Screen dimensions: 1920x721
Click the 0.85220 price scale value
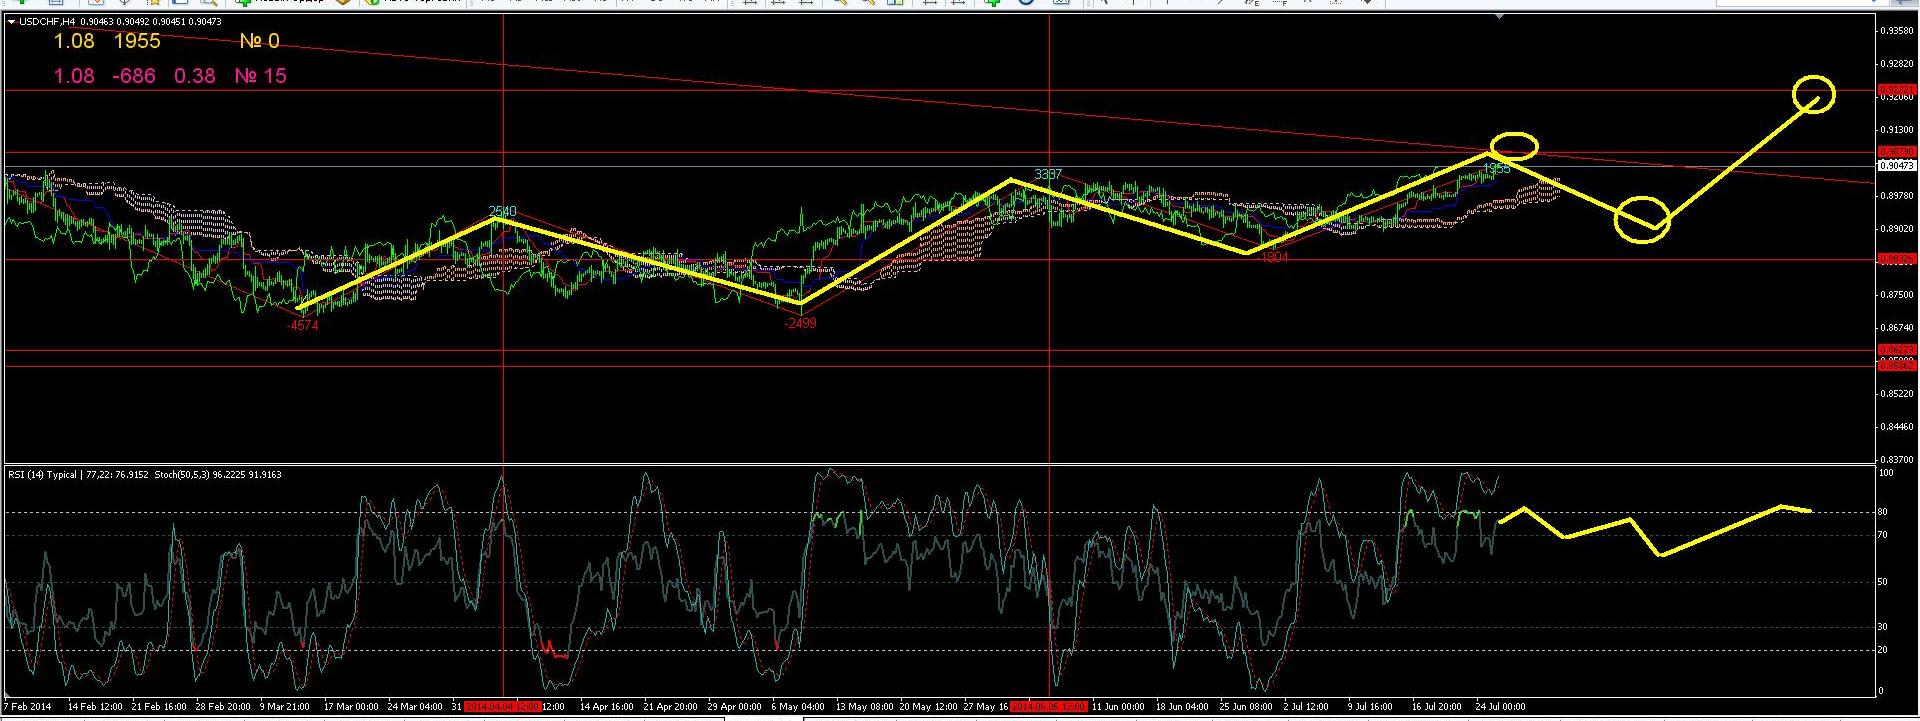(x=1897, y=394)
